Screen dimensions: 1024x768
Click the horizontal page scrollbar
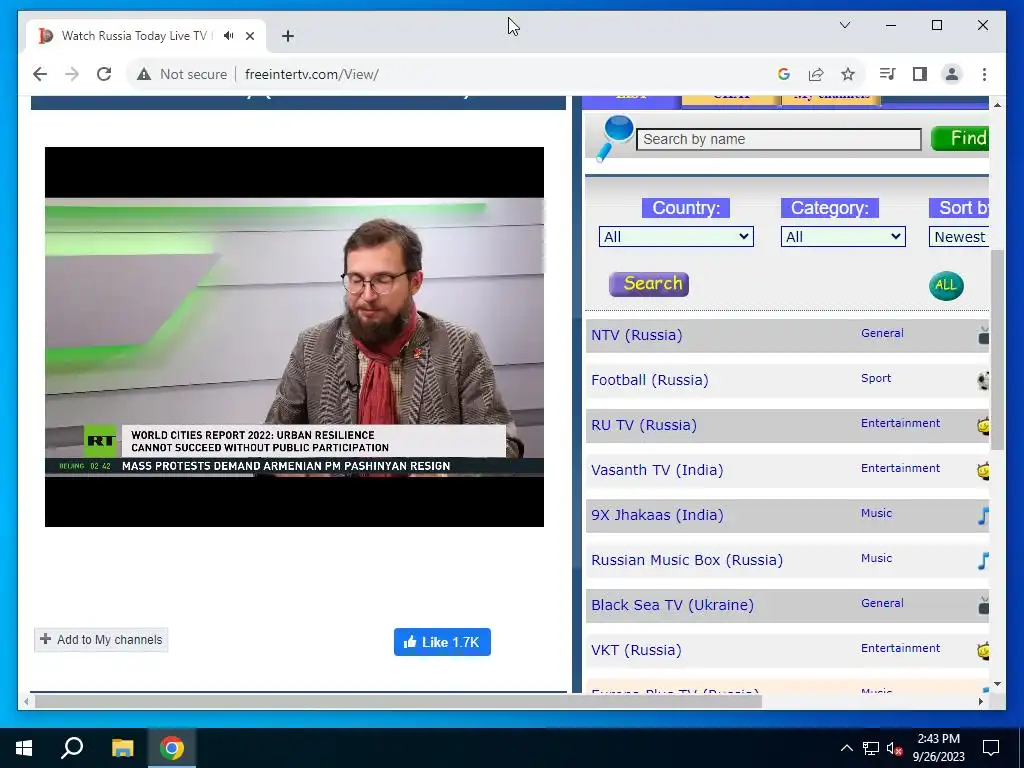tap(398, 702)
